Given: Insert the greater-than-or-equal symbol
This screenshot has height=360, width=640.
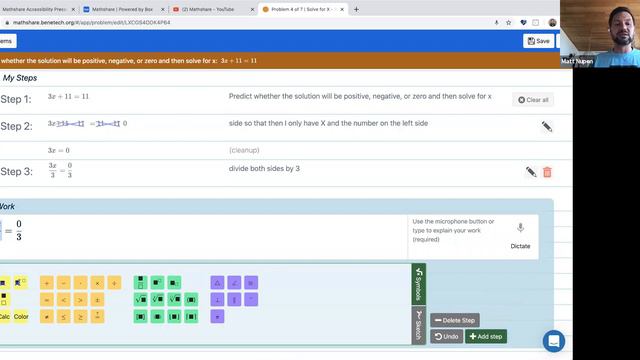Looking at the screenshot, I should click(80, 316).
